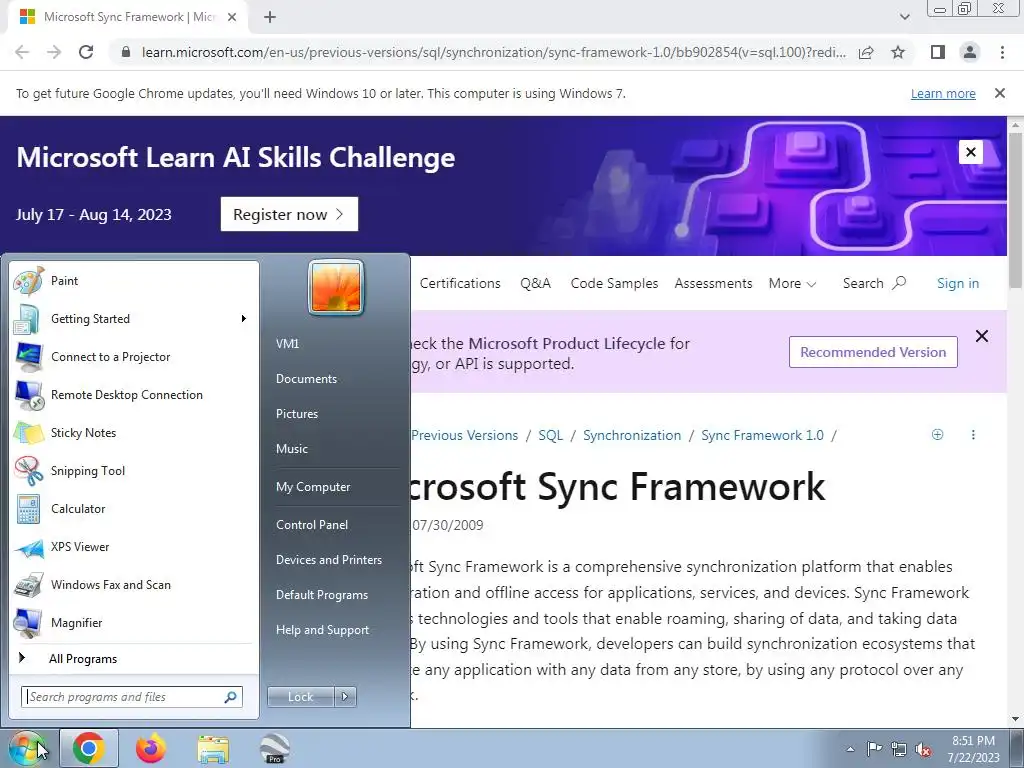Focus the Search programs and files box
The width and height of the screenshot is (1024, 768).
pos(132,697)
